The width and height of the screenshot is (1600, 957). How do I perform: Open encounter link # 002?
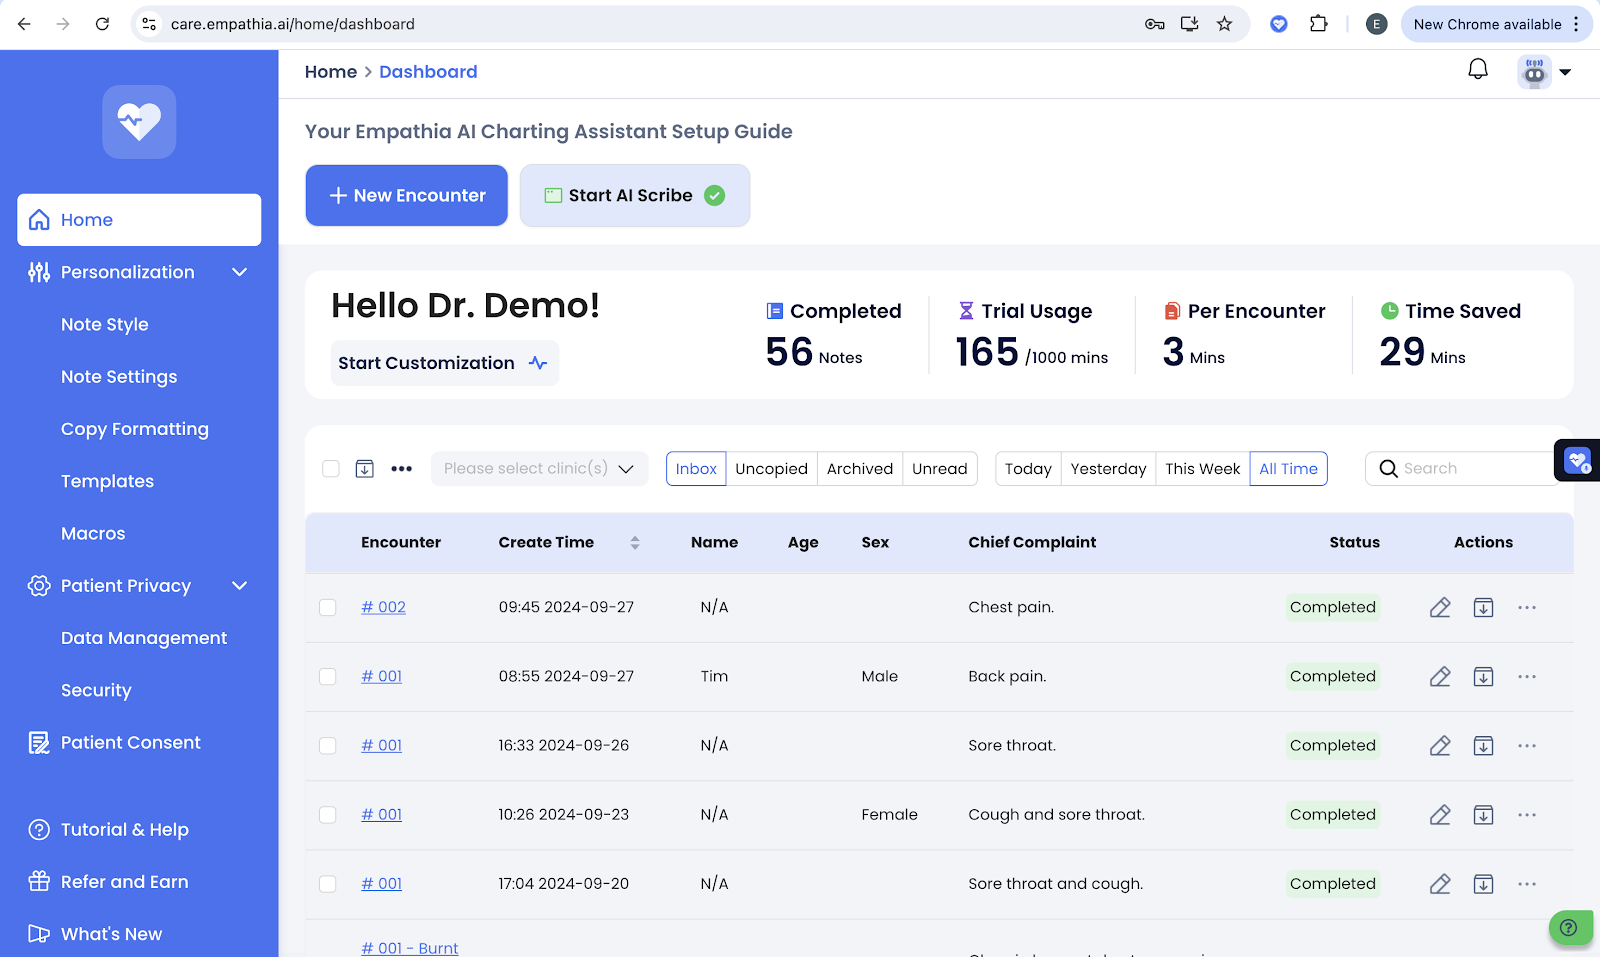(384, 607)
